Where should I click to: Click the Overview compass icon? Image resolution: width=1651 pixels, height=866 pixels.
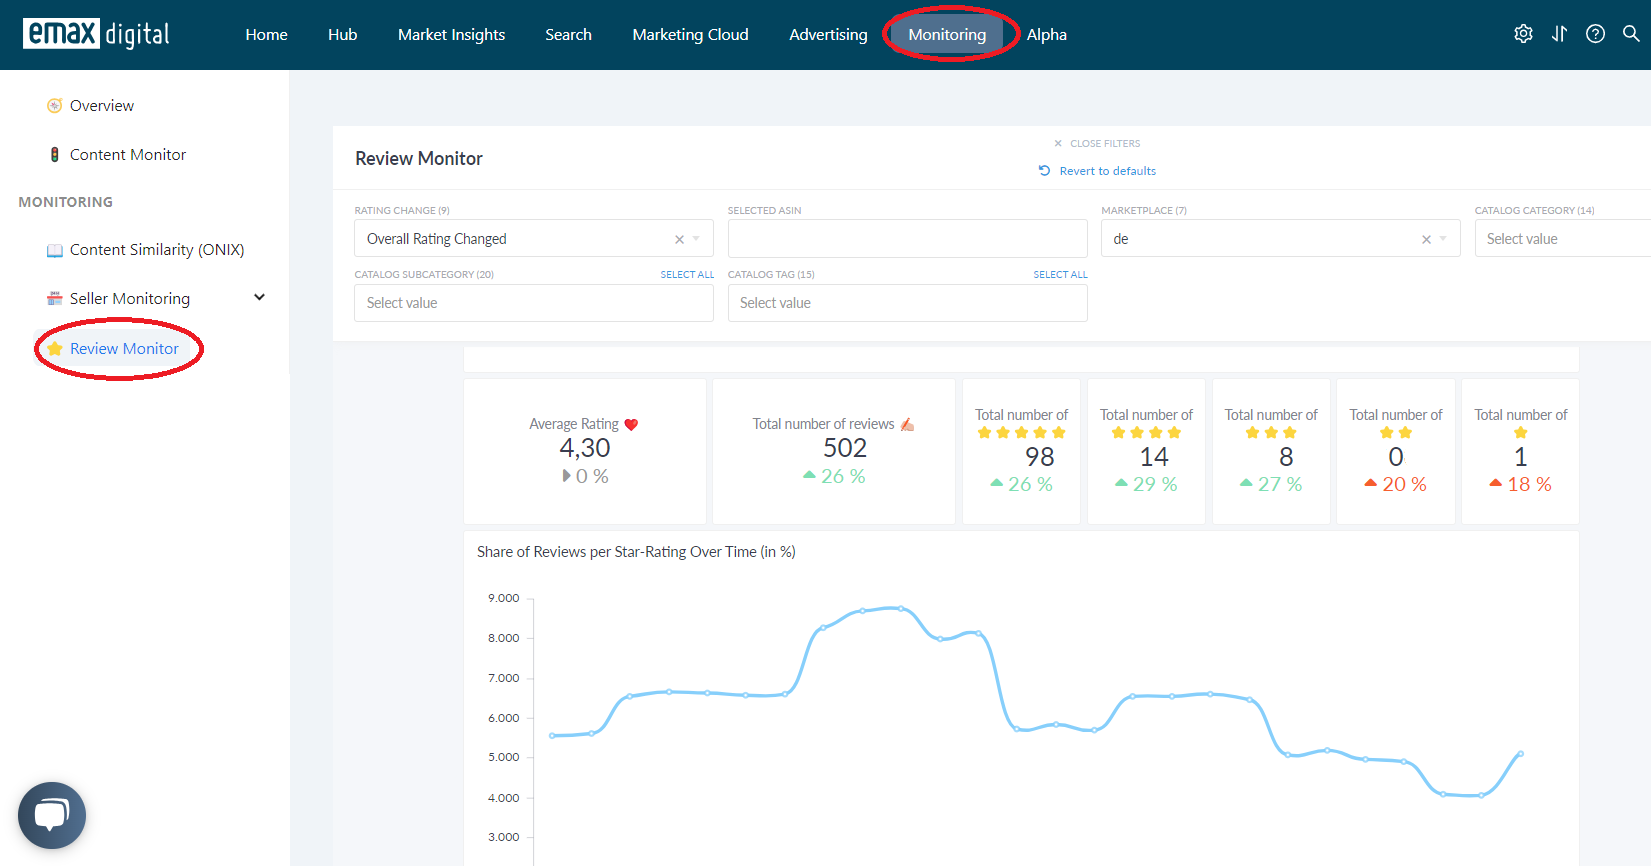(55, 106)
